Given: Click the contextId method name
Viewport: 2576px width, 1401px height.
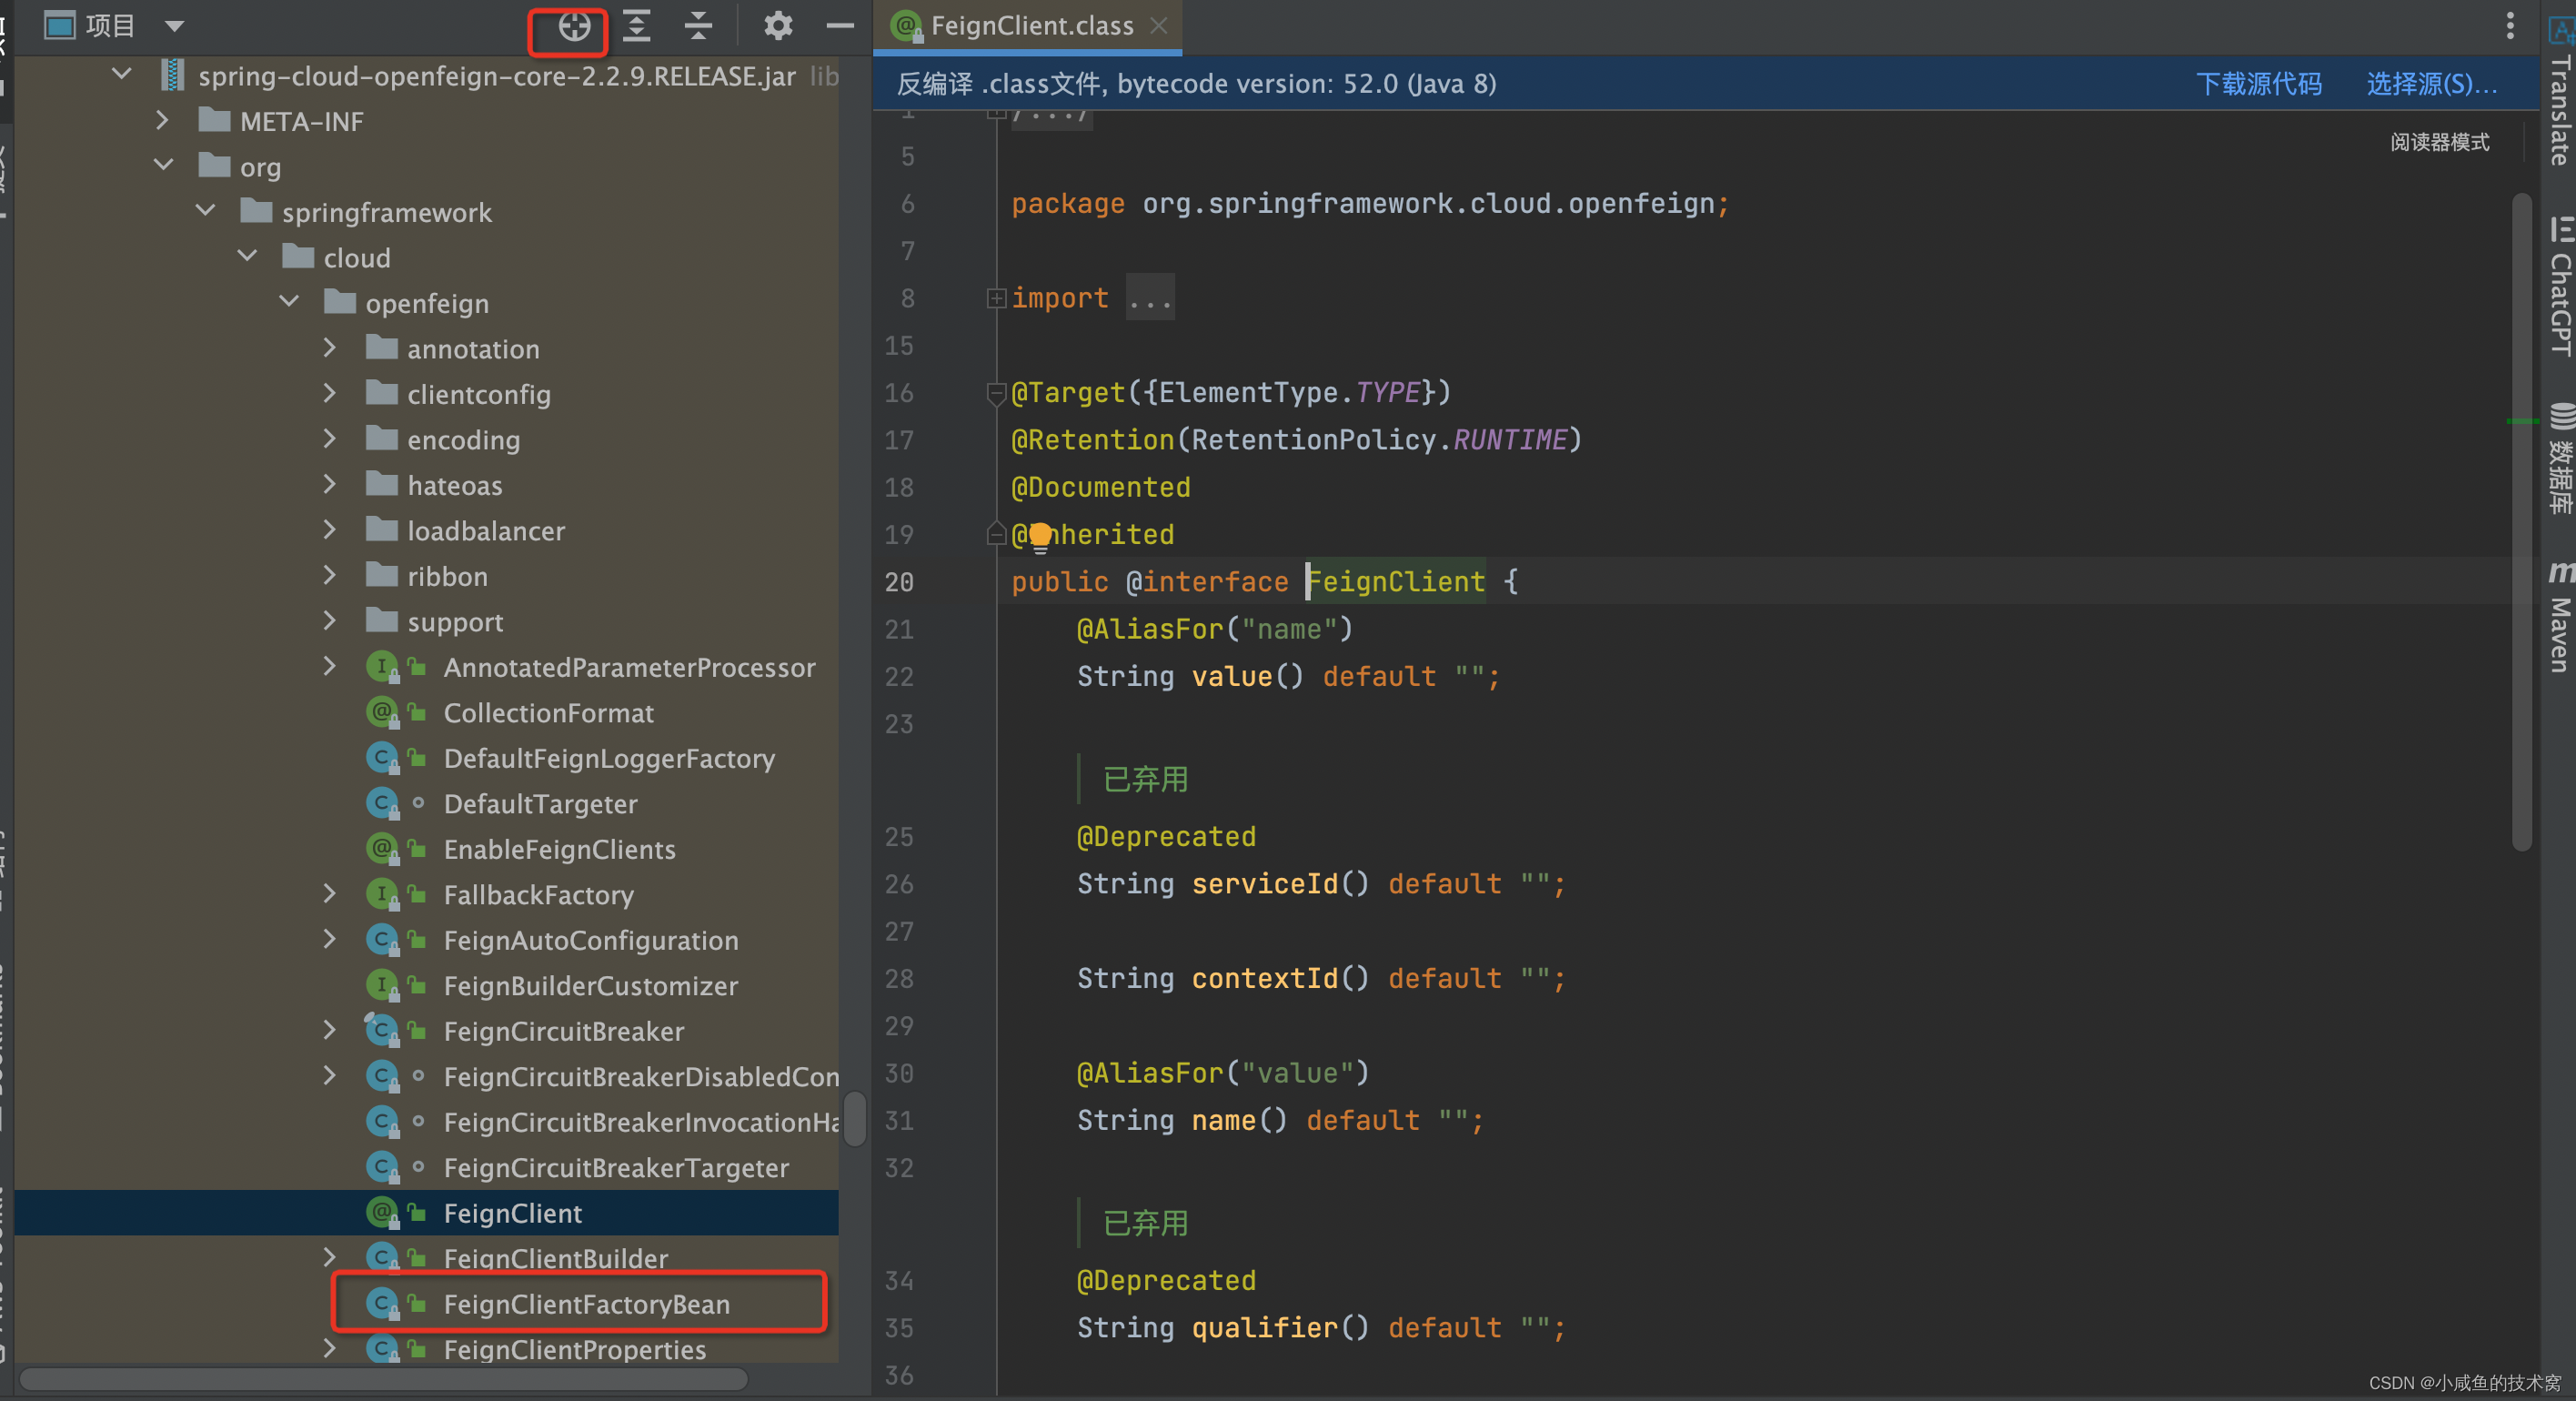Looking at the screenshot, I should click(1264, 978).
